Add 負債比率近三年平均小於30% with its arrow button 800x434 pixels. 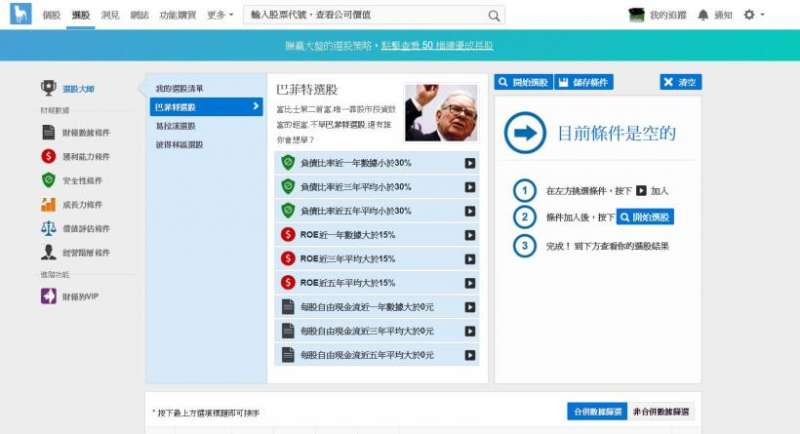click(470, 187)
